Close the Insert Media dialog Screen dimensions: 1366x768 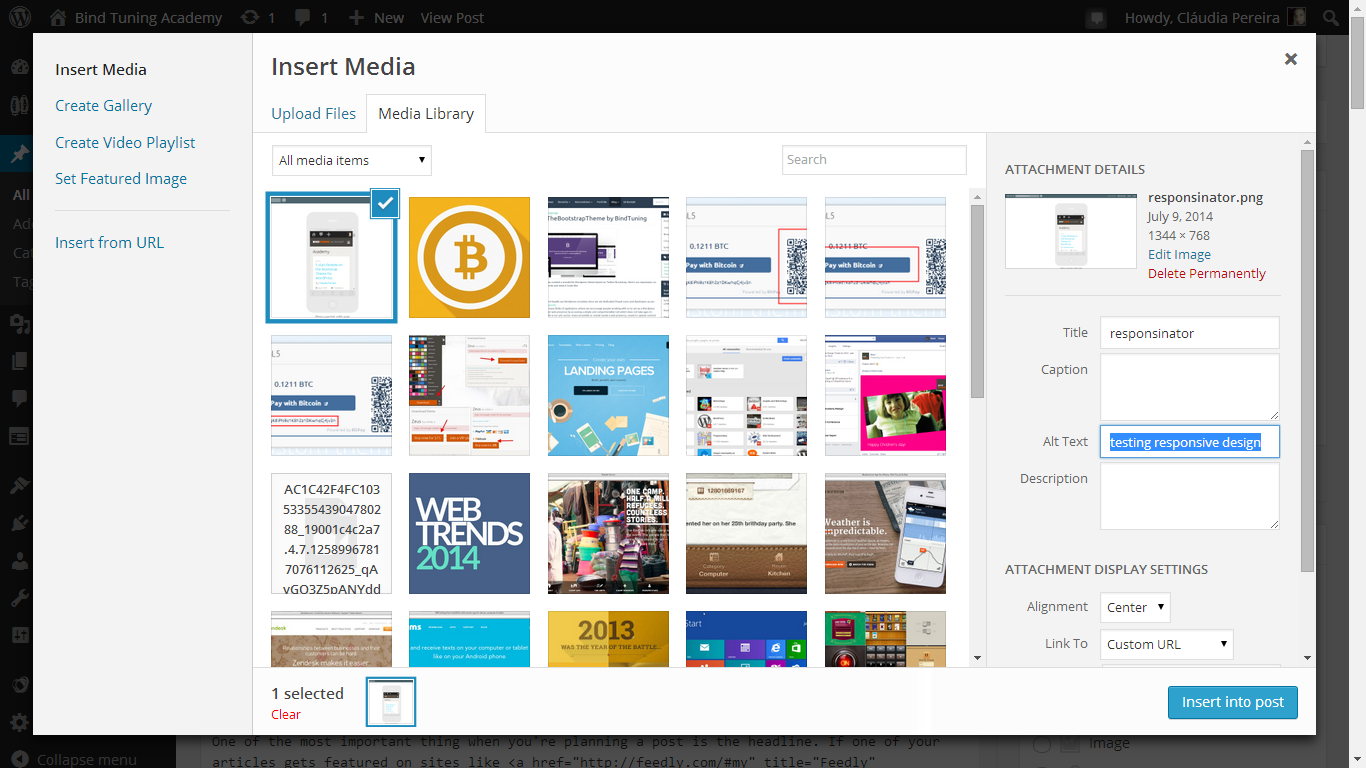(x=1291, y=59)
